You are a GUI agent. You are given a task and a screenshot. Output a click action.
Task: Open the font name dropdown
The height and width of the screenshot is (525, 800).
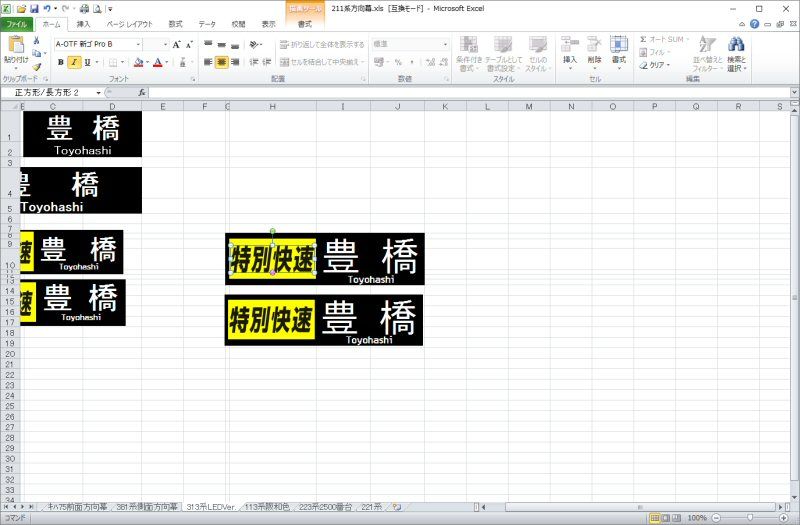pyautogui.click(x=138, y=45)
